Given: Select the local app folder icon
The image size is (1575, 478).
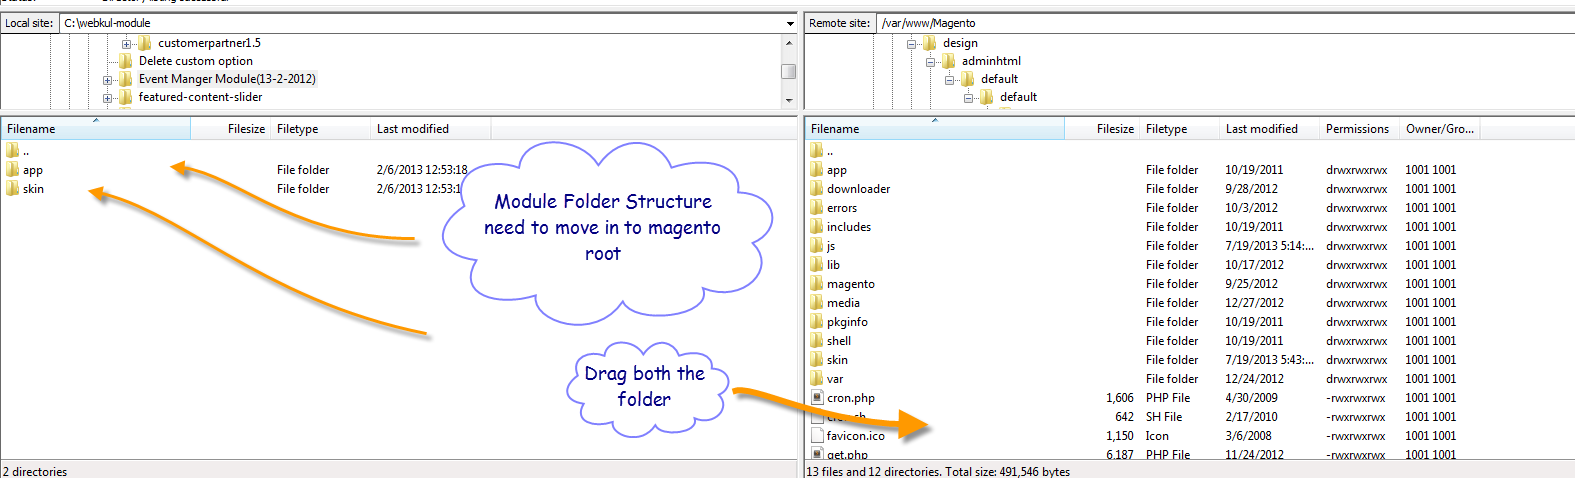Looking at the screenshot, I should (x=12, y=169).
